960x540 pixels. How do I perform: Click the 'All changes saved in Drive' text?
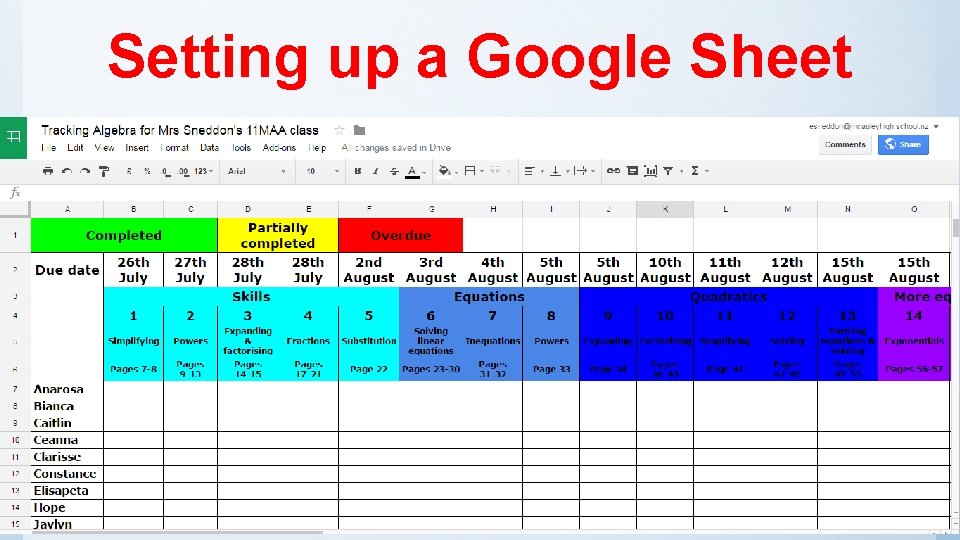(396, 148)
